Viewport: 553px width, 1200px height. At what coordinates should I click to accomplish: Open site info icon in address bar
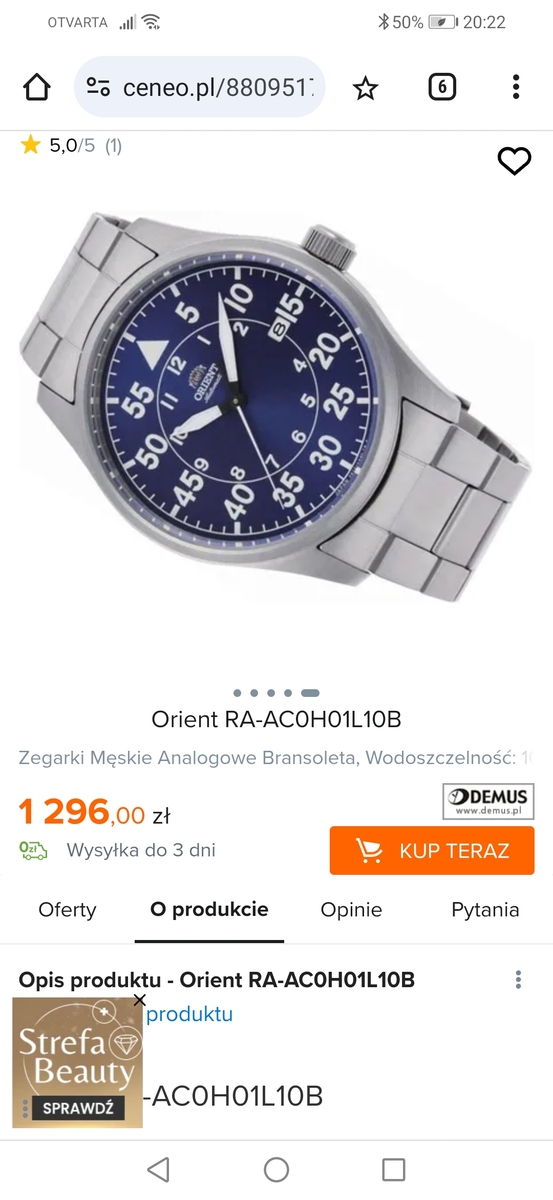[x=98, y=88]
